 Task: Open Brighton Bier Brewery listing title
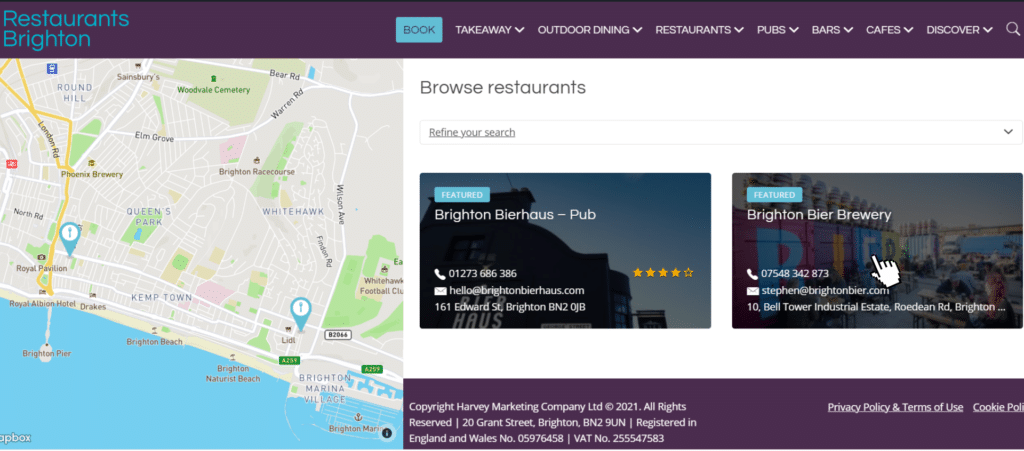[x=819, y=214]
